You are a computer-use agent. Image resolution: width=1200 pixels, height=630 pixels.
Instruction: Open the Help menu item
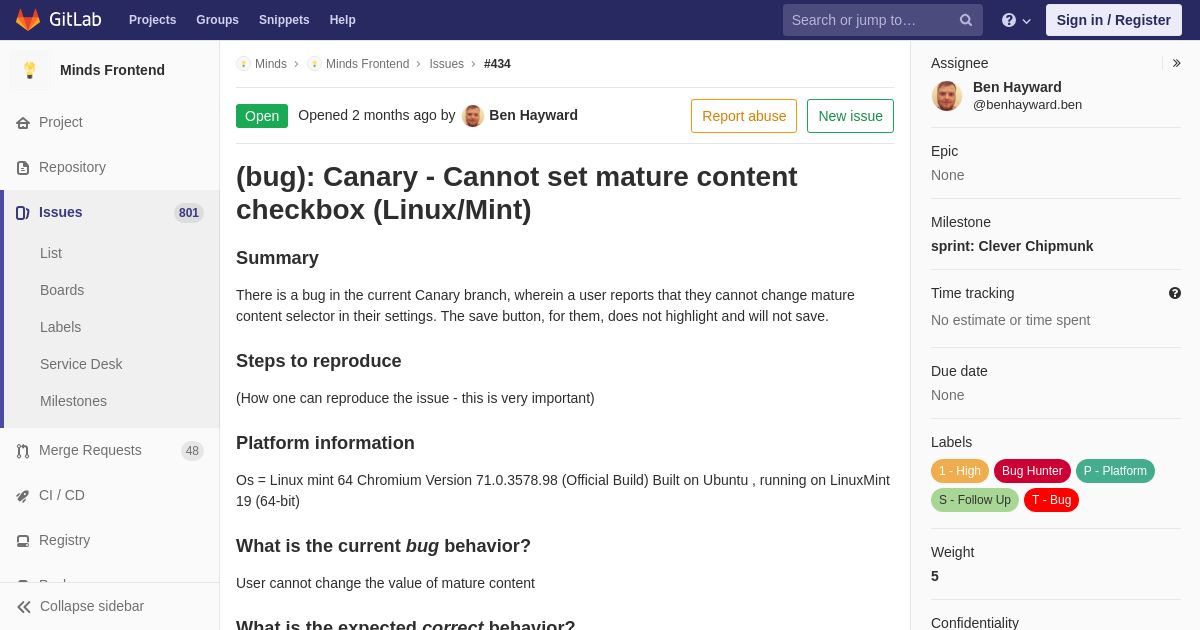343,20
